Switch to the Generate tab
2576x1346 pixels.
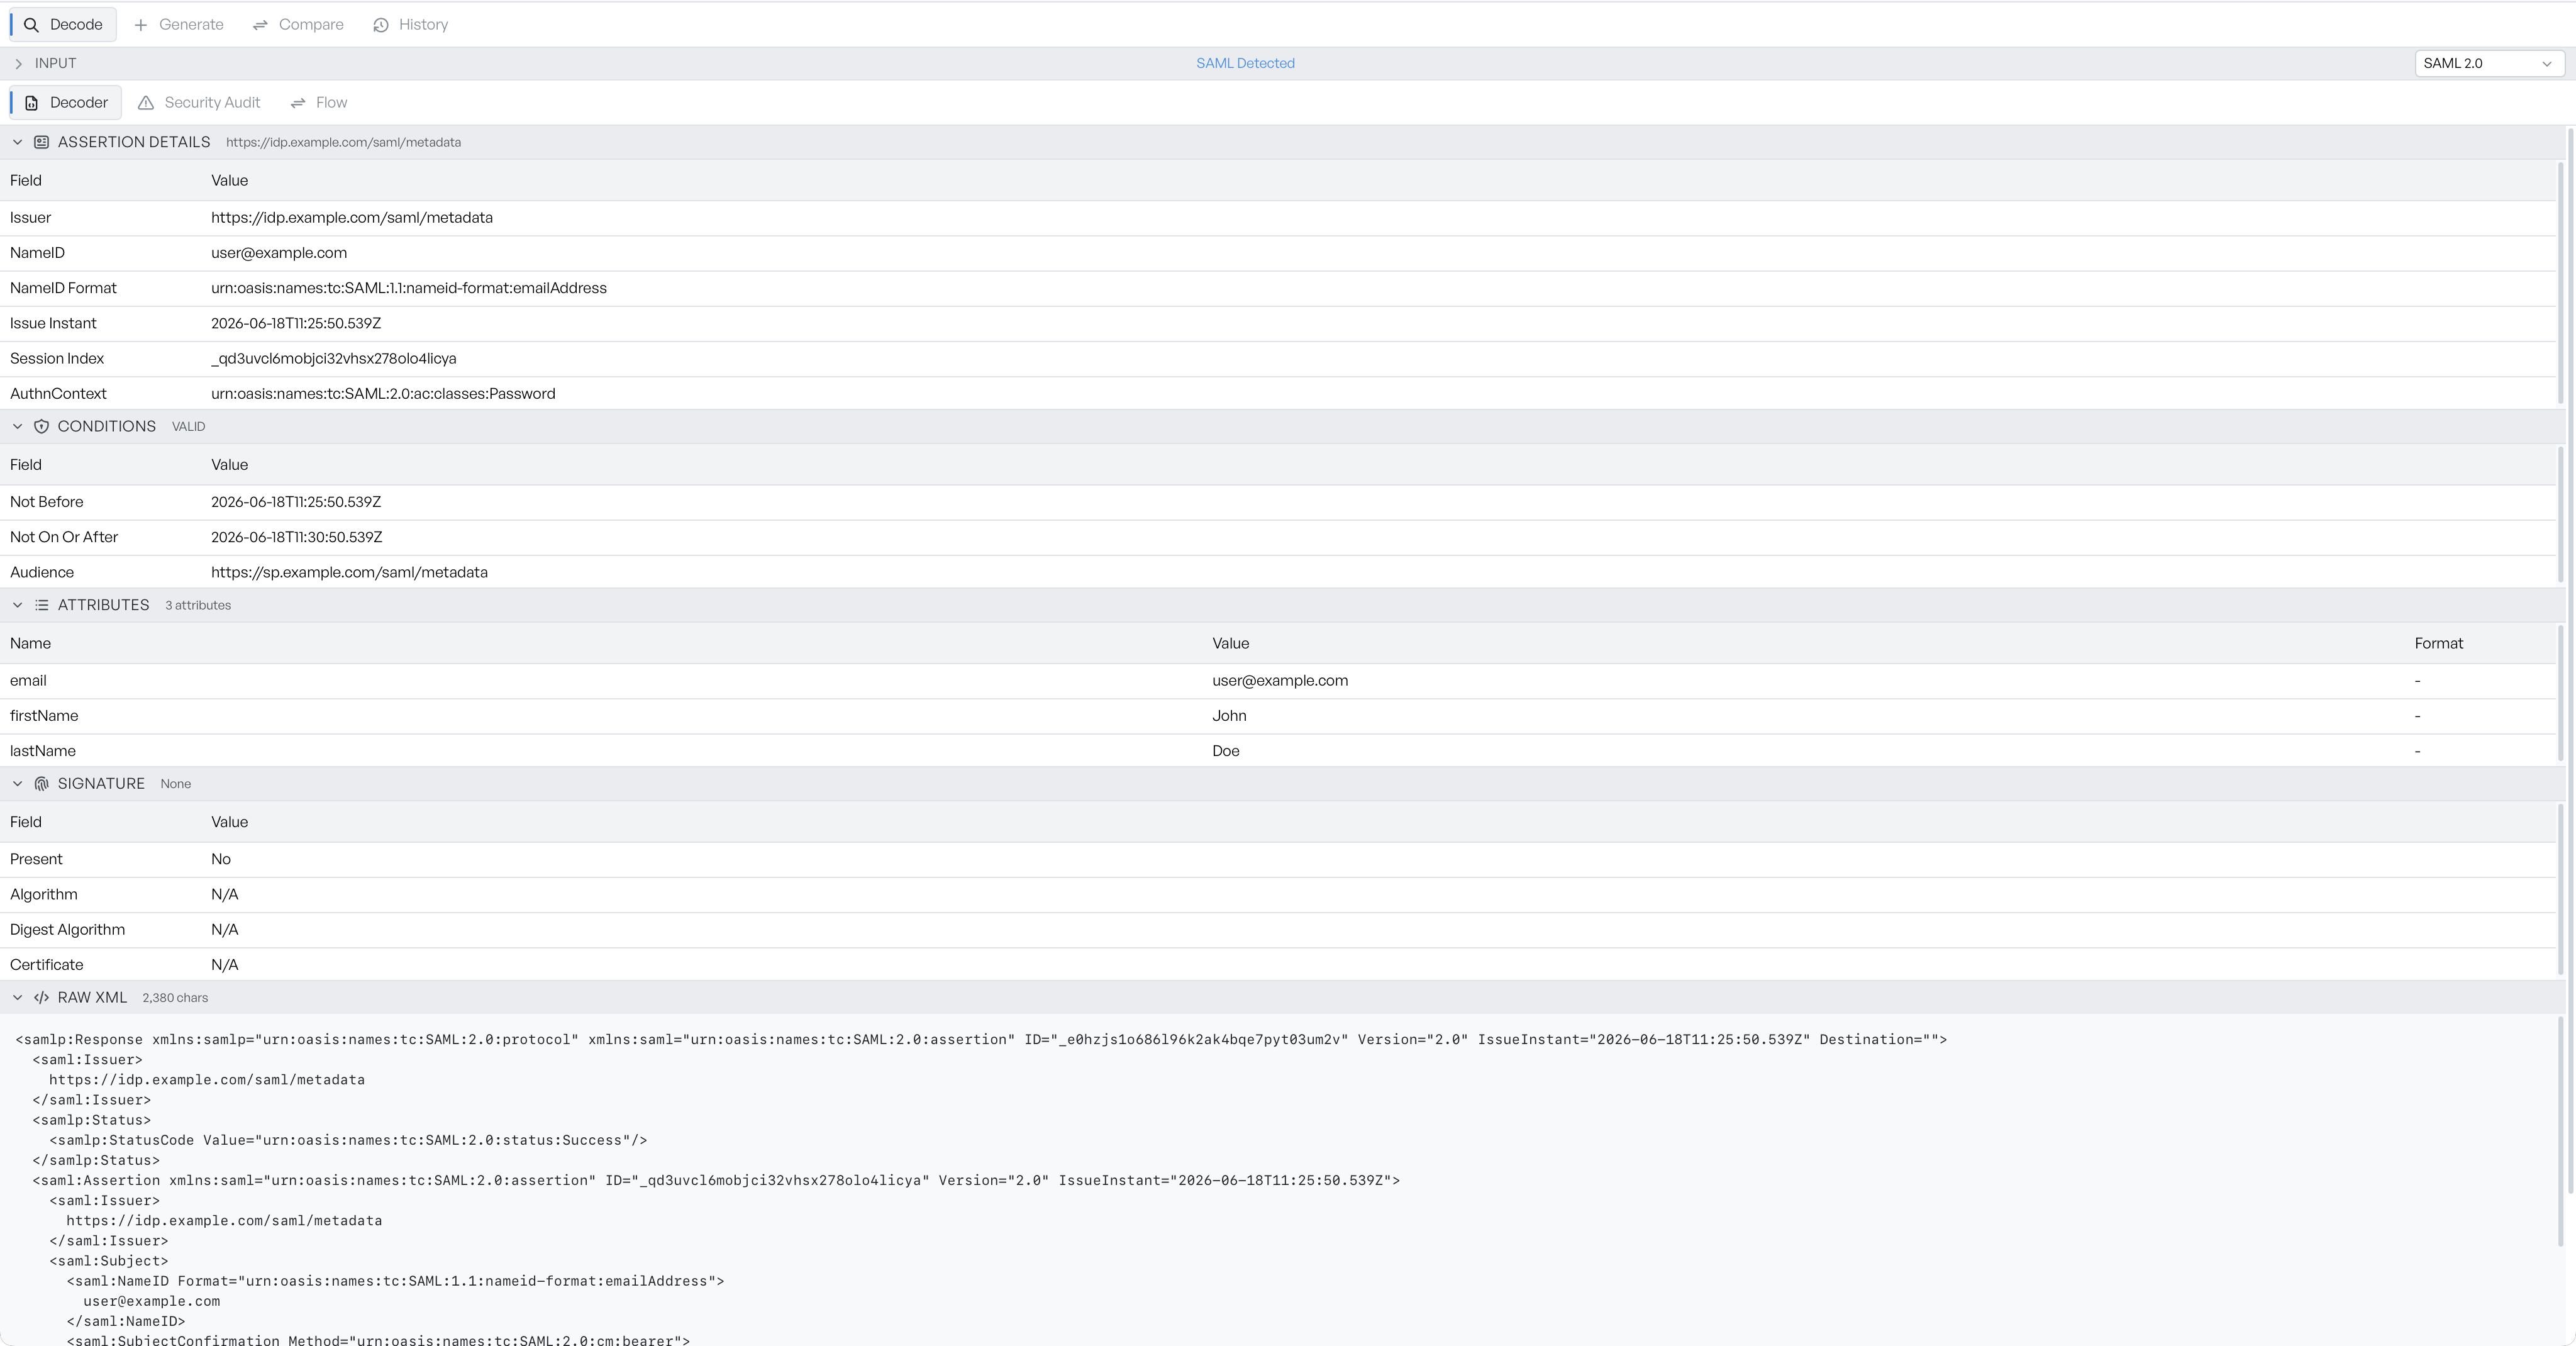point(178,24)
